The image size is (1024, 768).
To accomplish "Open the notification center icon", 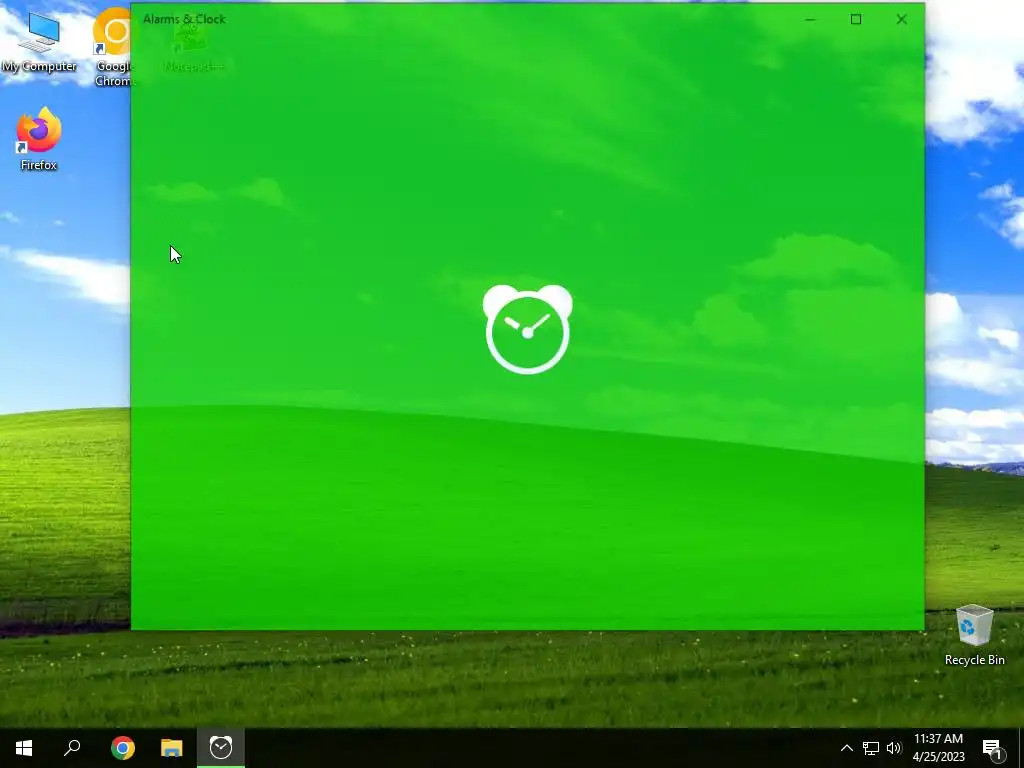I will pyautogui.click(x=993, y=749).
